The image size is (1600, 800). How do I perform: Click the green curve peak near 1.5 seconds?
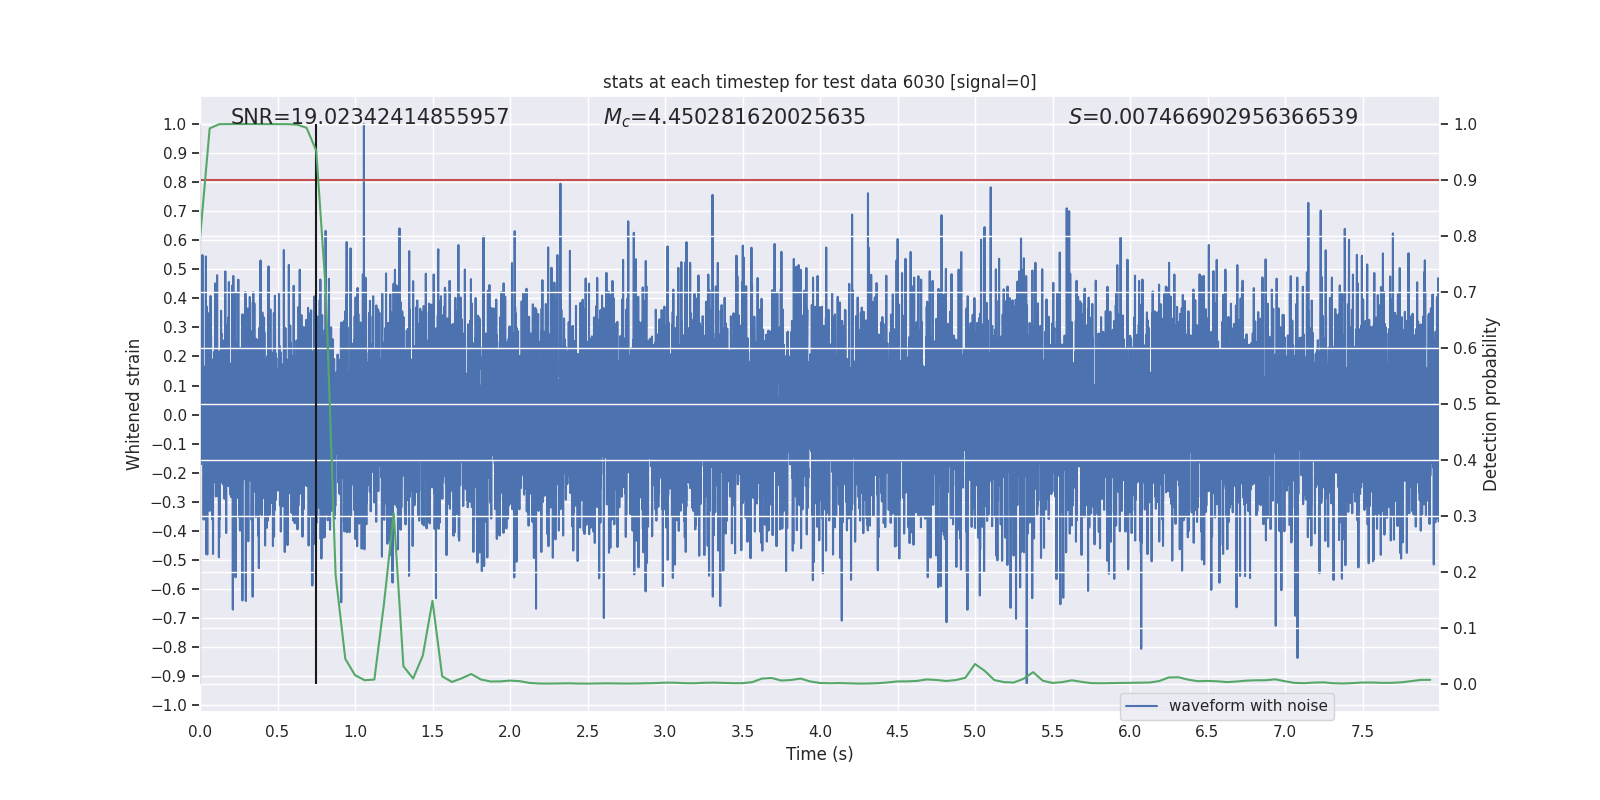coord(432,601)
